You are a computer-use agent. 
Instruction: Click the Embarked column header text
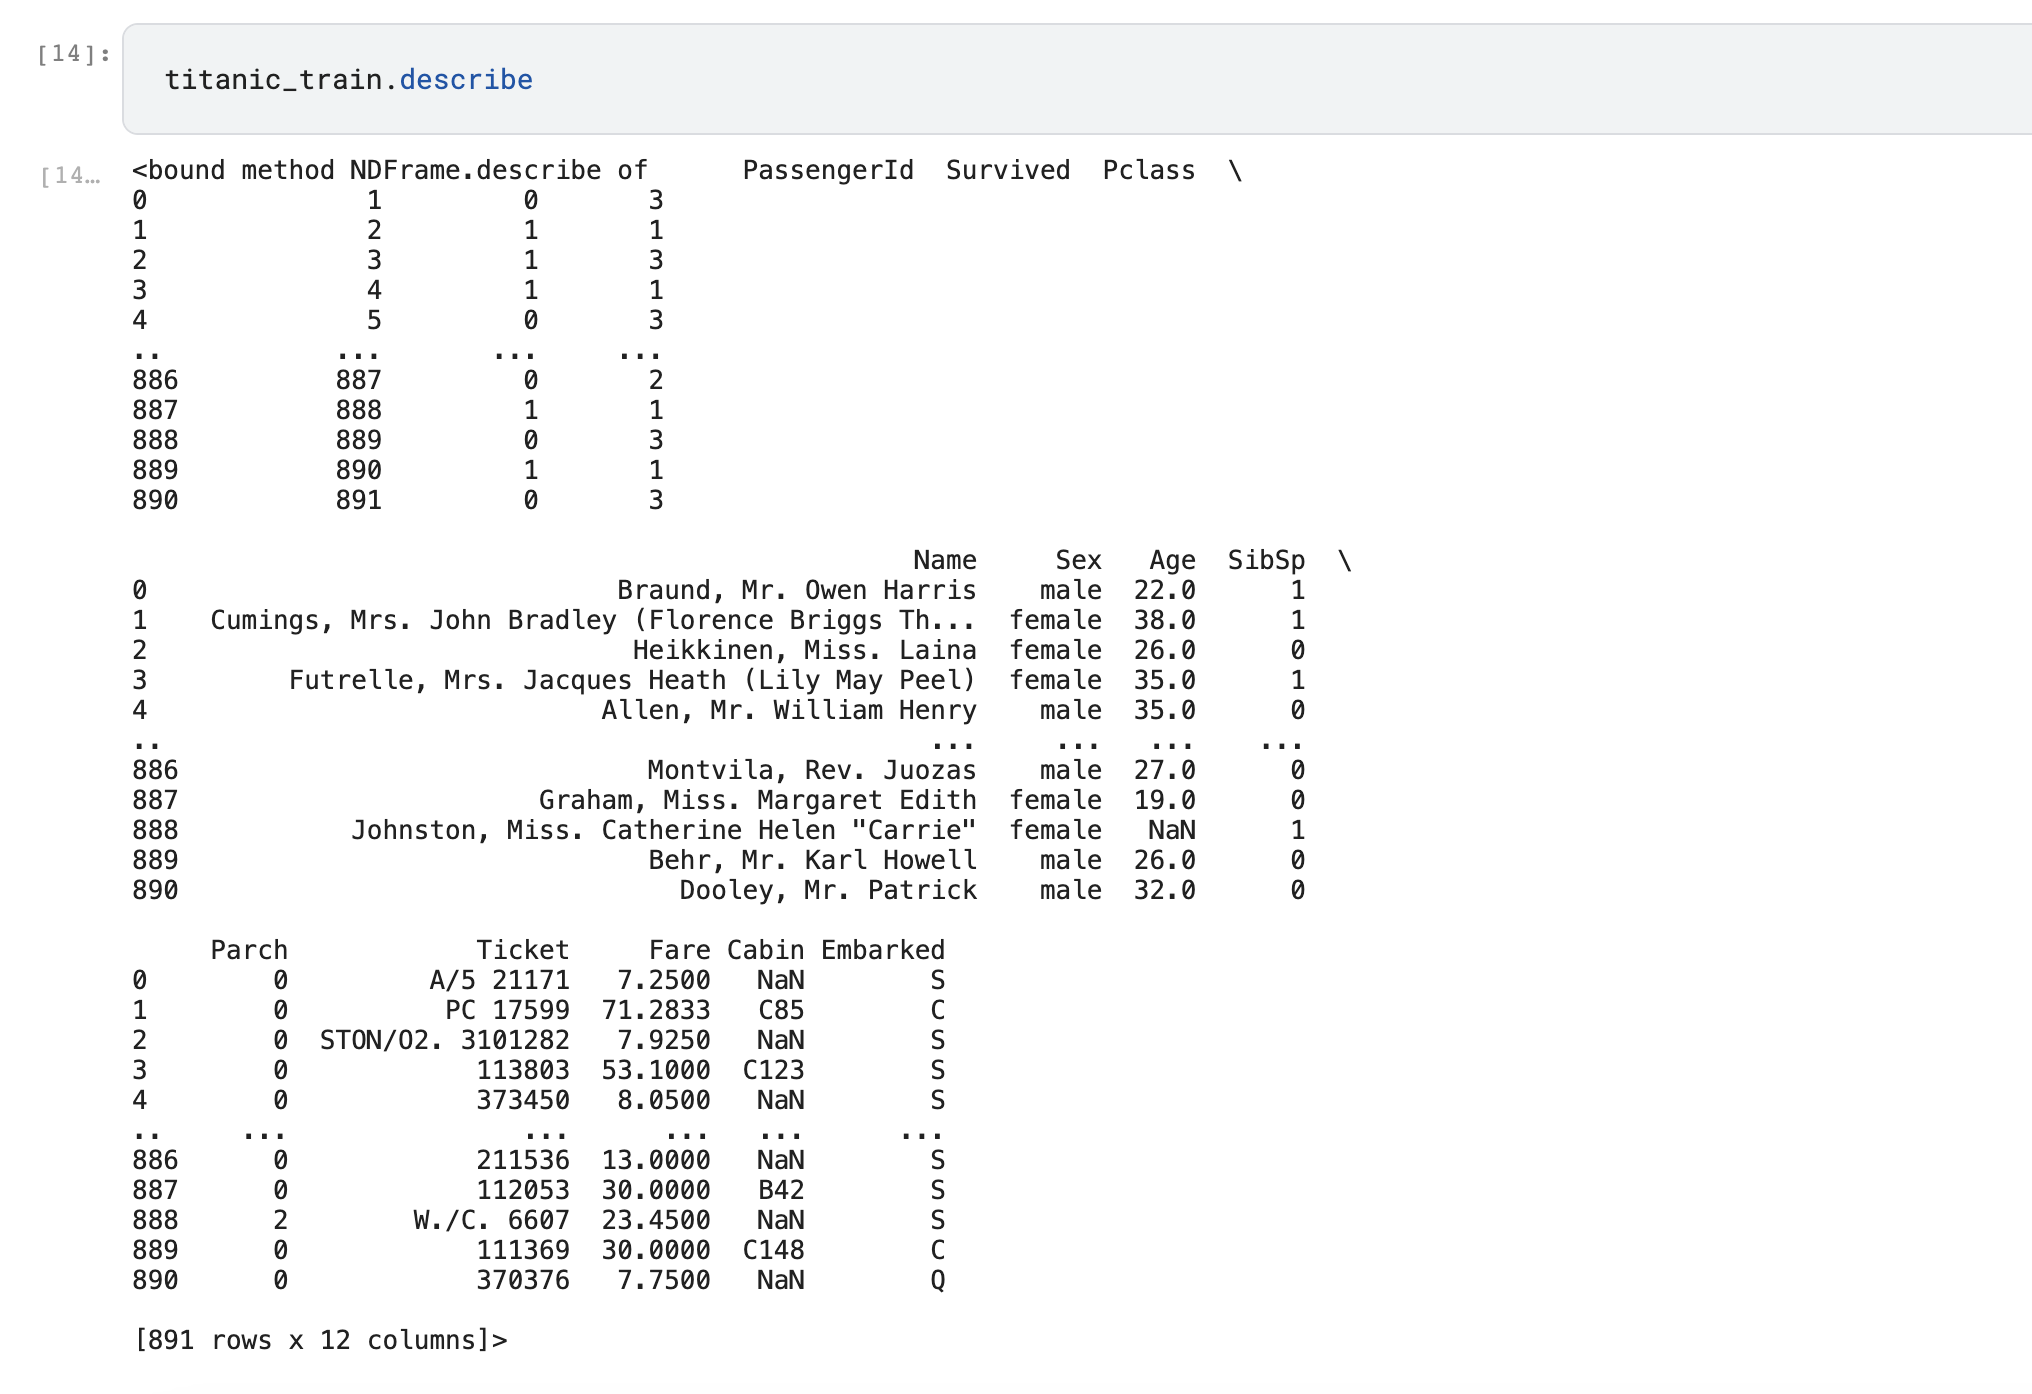click(882, 951)
